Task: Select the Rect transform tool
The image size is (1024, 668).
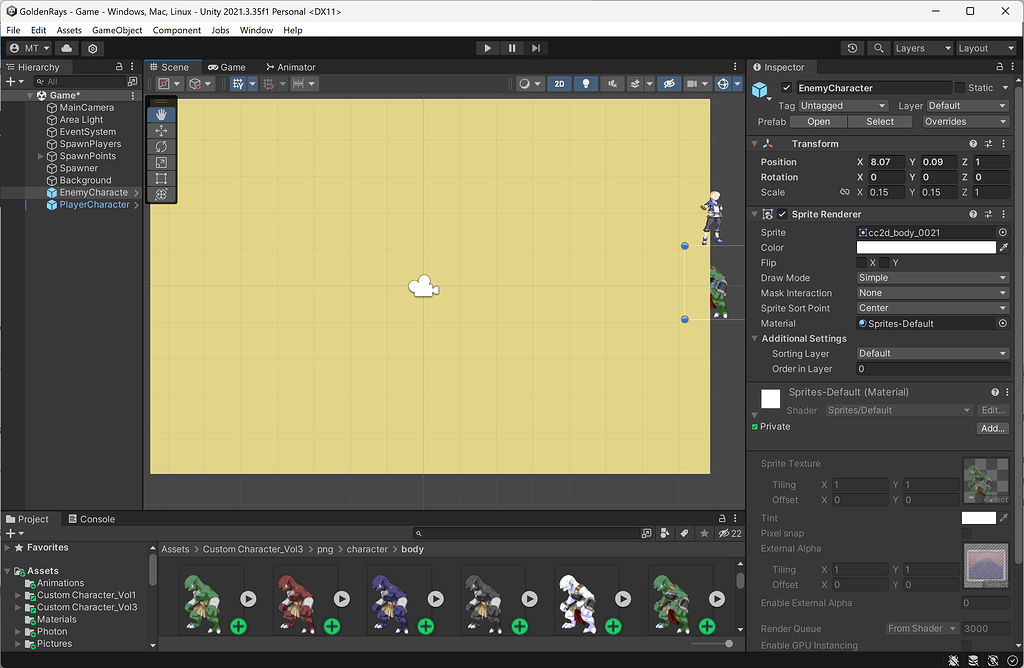Action: tap(161, 179)
